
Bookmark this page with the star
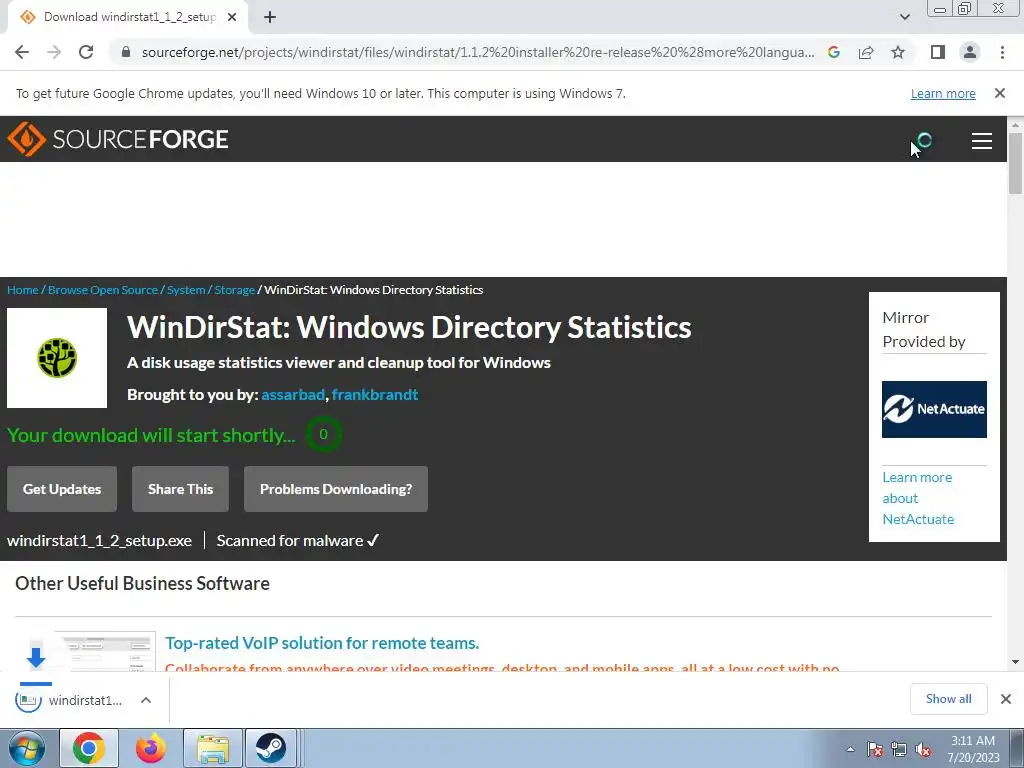point(898,52)
